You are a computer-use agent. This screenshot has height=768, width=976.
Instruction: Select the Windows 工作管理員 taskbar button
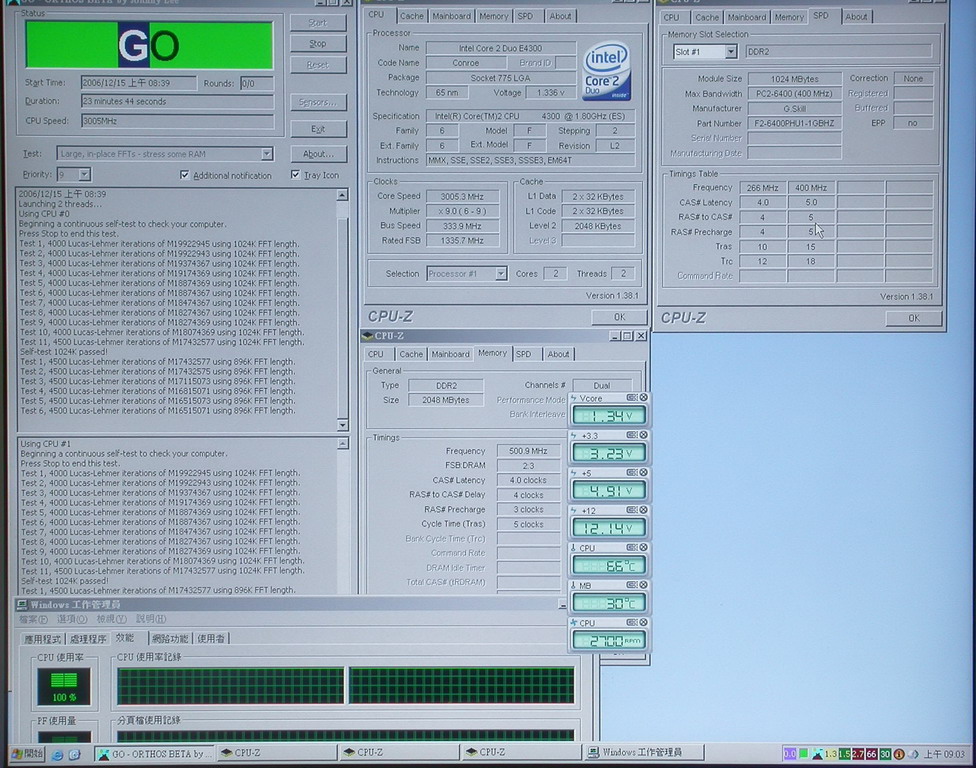click(x=644, y=752)
